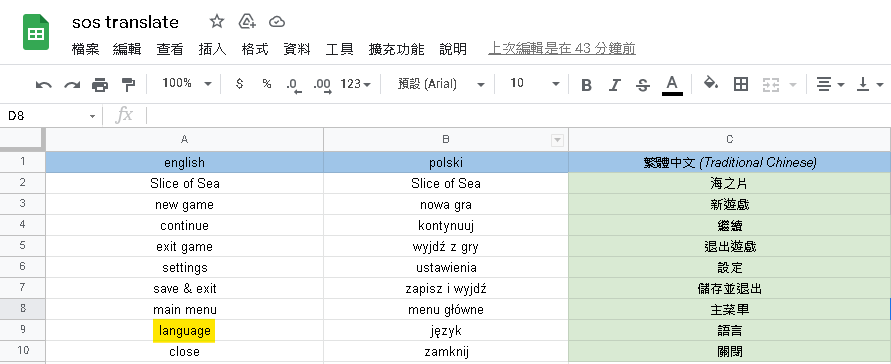Open the 格式 menu
Image resolution: width=891 pixels, height=364 pixels.
(255, 49)
